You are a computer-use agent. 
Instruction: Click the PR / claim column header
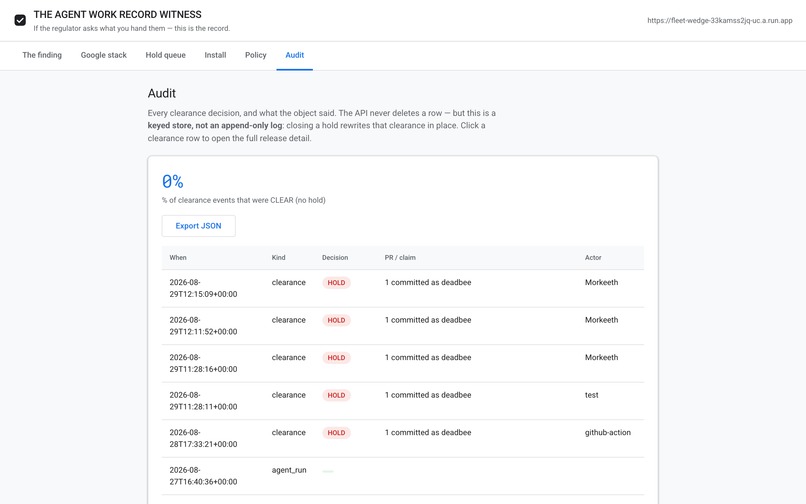point(400,258)
